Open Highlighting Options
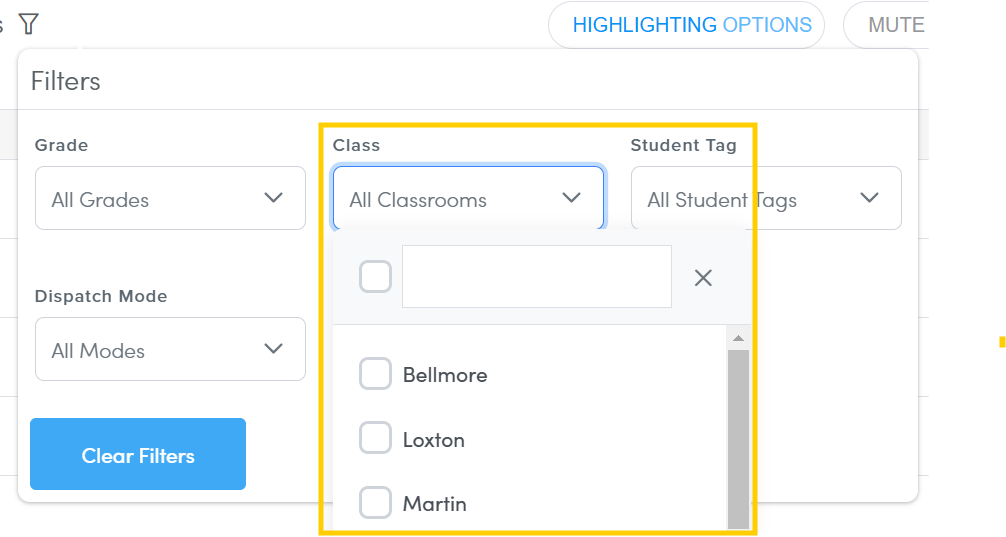 (686, 25)
